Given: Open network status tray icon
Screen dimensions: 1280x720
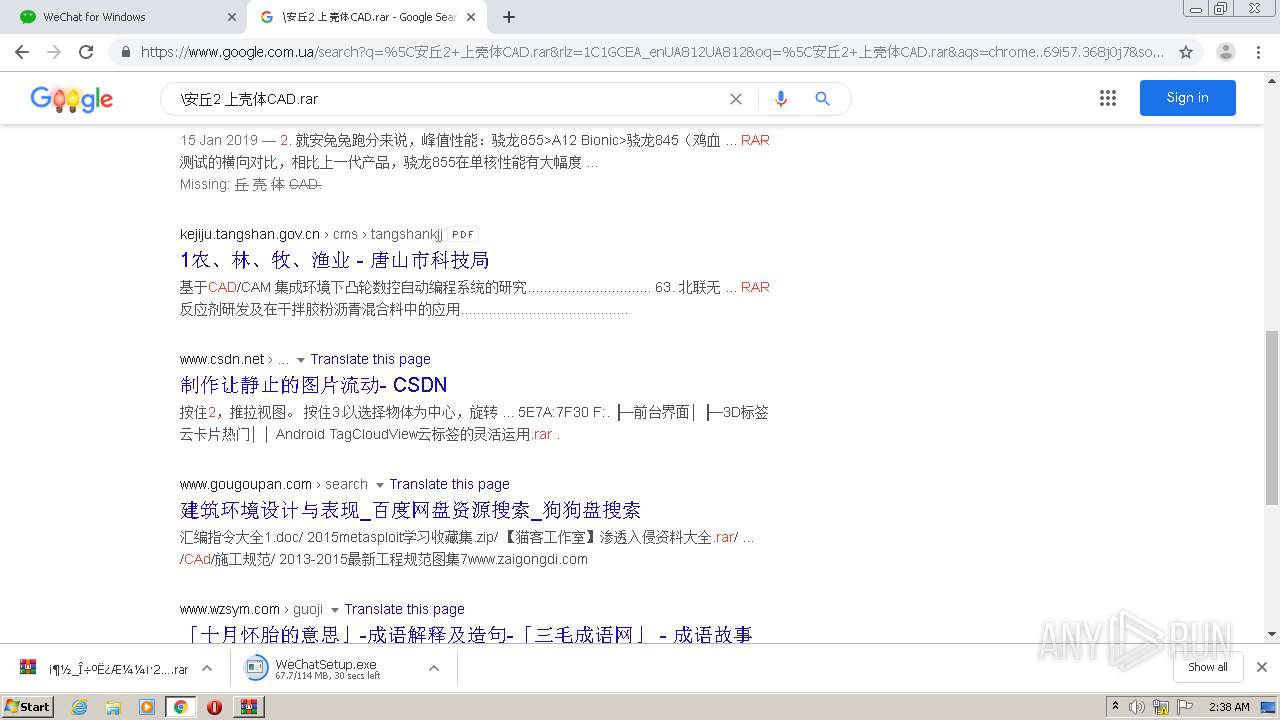Looking at the screenshot, I should (1161, 707).
